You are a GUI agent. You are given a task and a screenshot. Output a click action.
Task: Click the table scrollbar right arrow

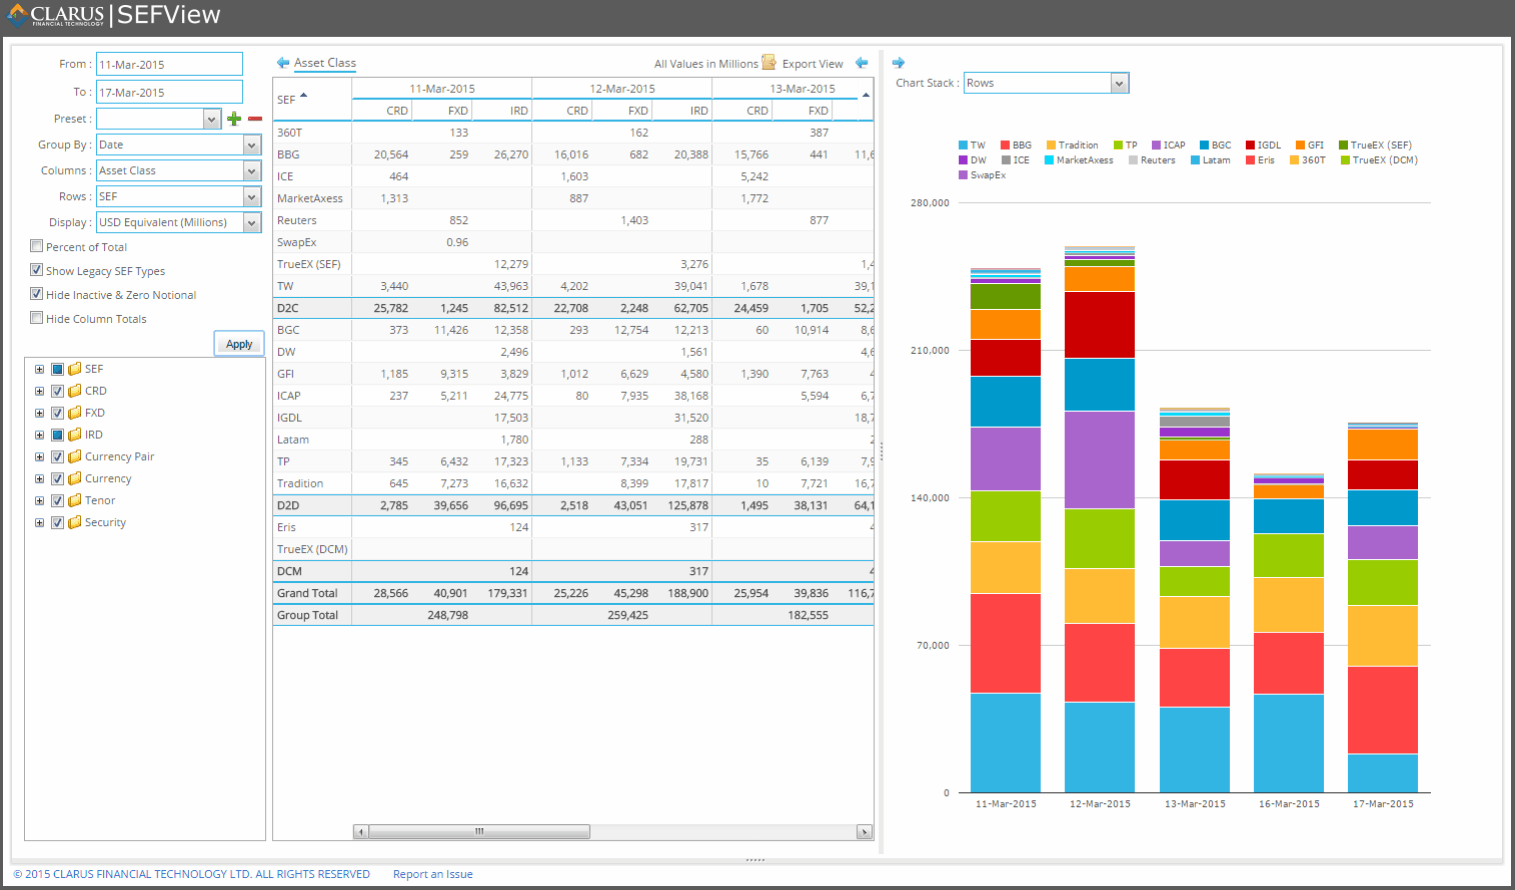pos(865,832)
